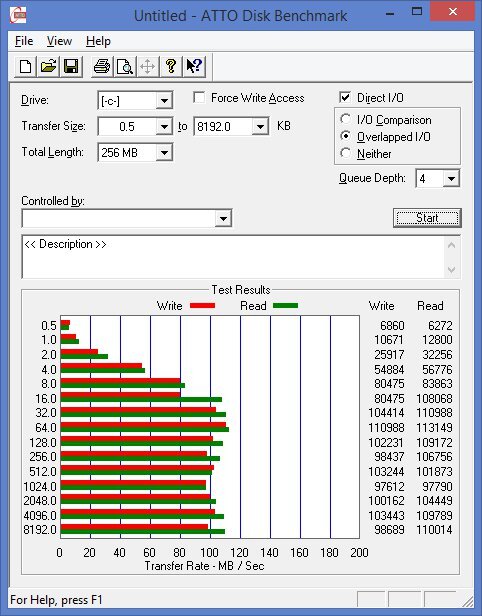
Task: Click the 8192.0 row label in chart
Action: [x=40, y=530]
